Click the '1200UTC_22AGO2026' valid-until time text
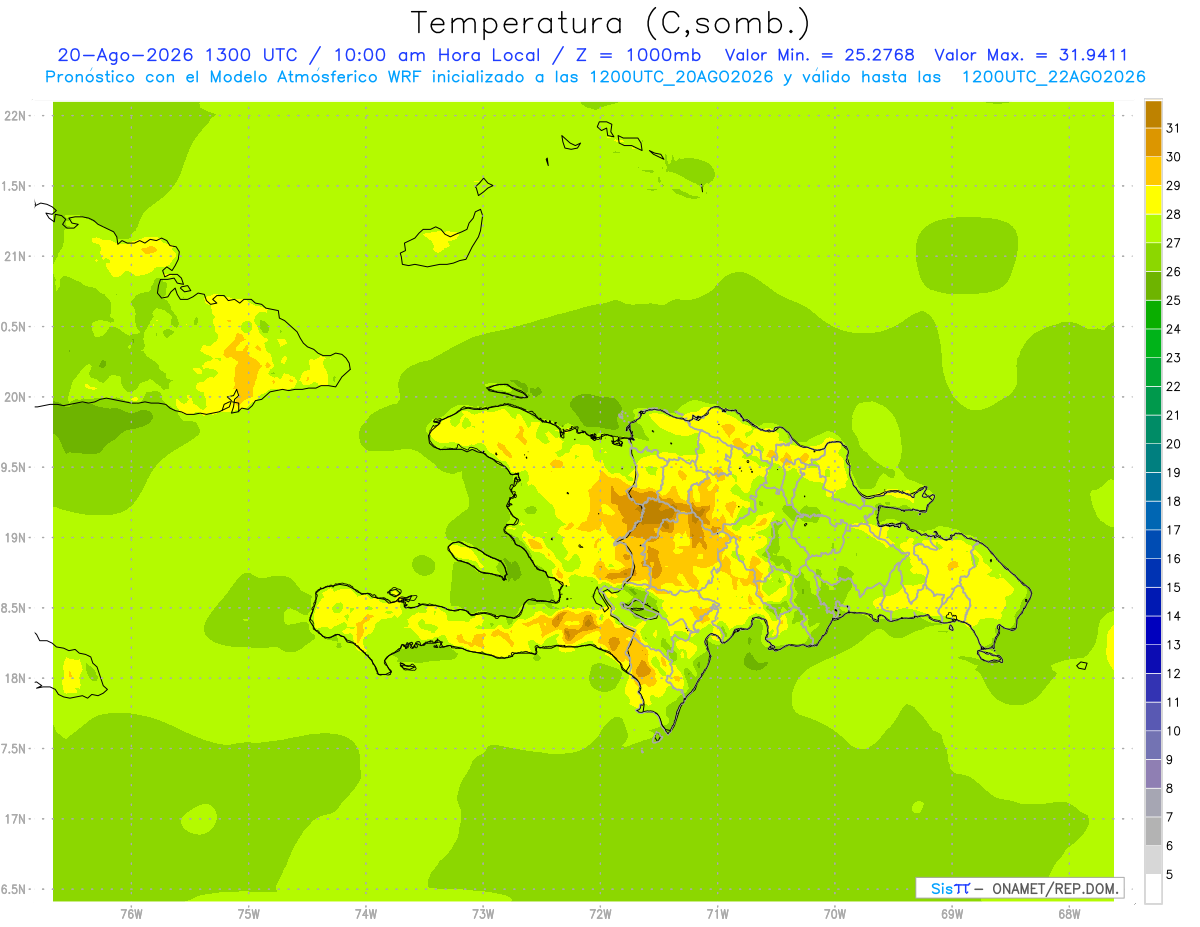This screenshot has width=1200, height=927. 1053,77
